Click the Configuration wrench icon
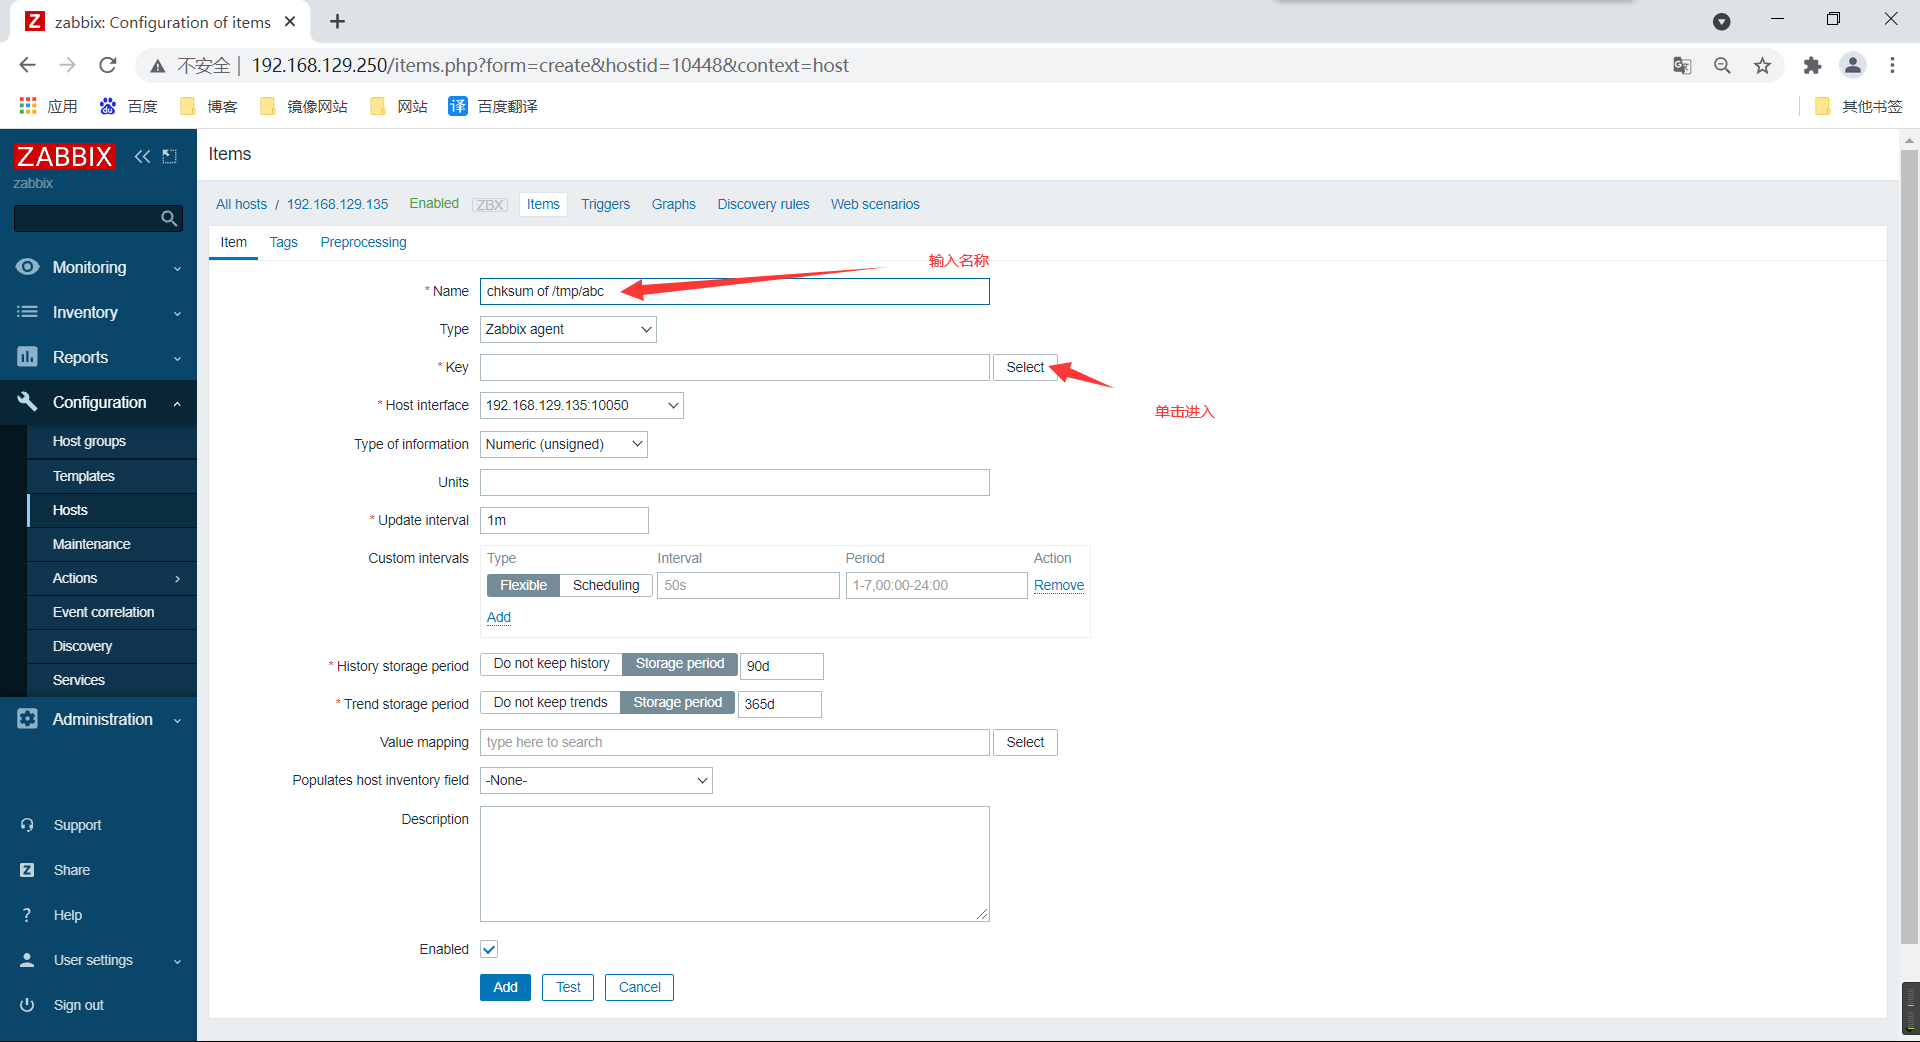Image resolution: width=1920 pixels, height=1042 pixels. point(28,402)
